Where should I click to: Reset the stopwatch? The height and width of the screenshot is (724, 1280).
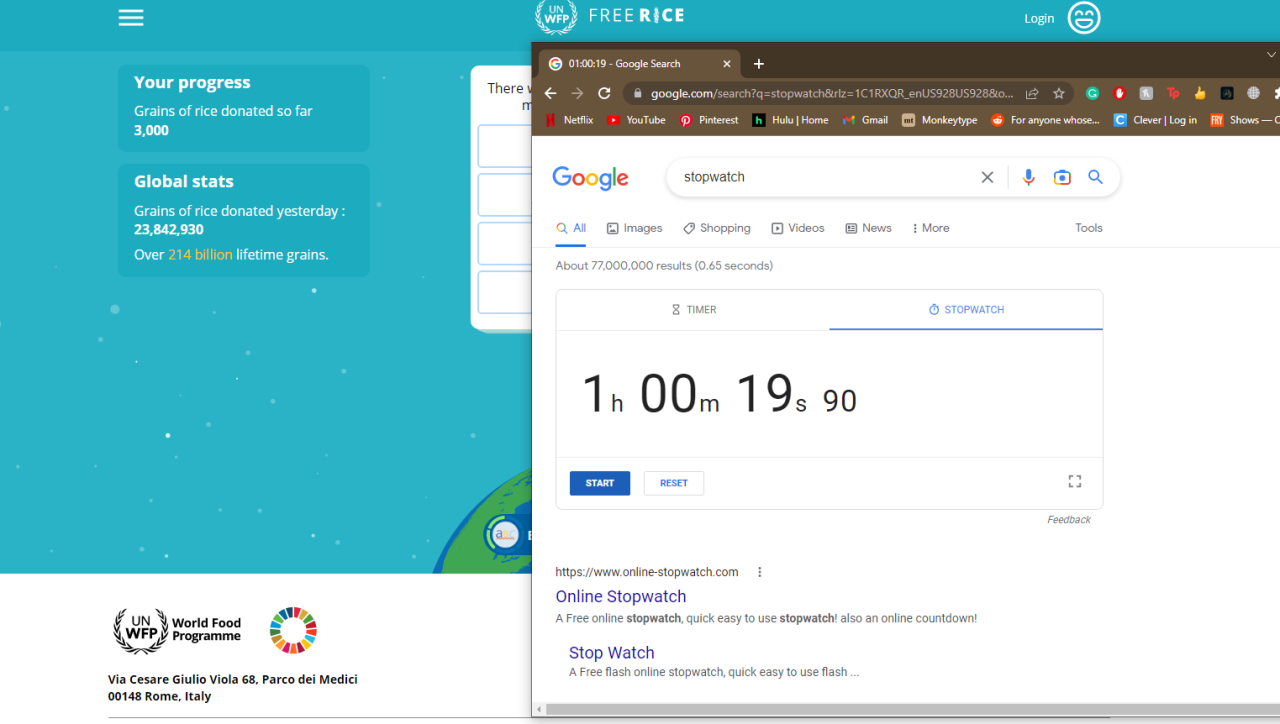click(674, 483)
